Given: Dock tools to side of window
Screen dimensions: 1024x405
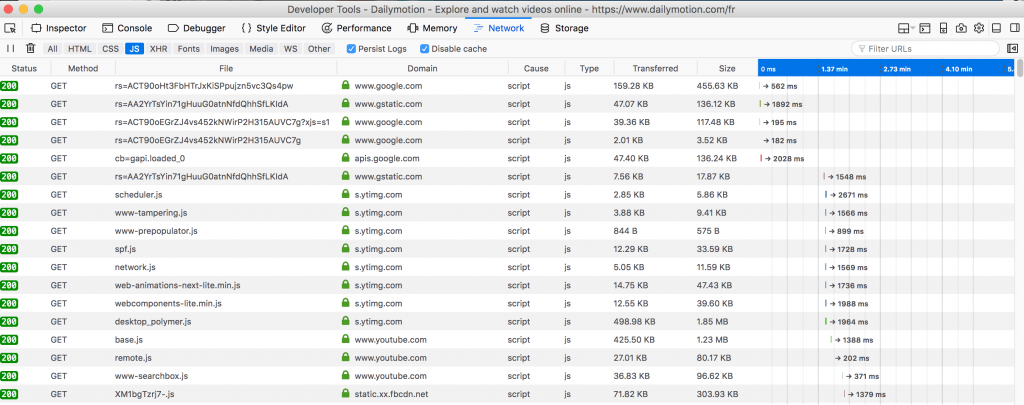Looking at the screenshot, I should [x=1014, y=28].
